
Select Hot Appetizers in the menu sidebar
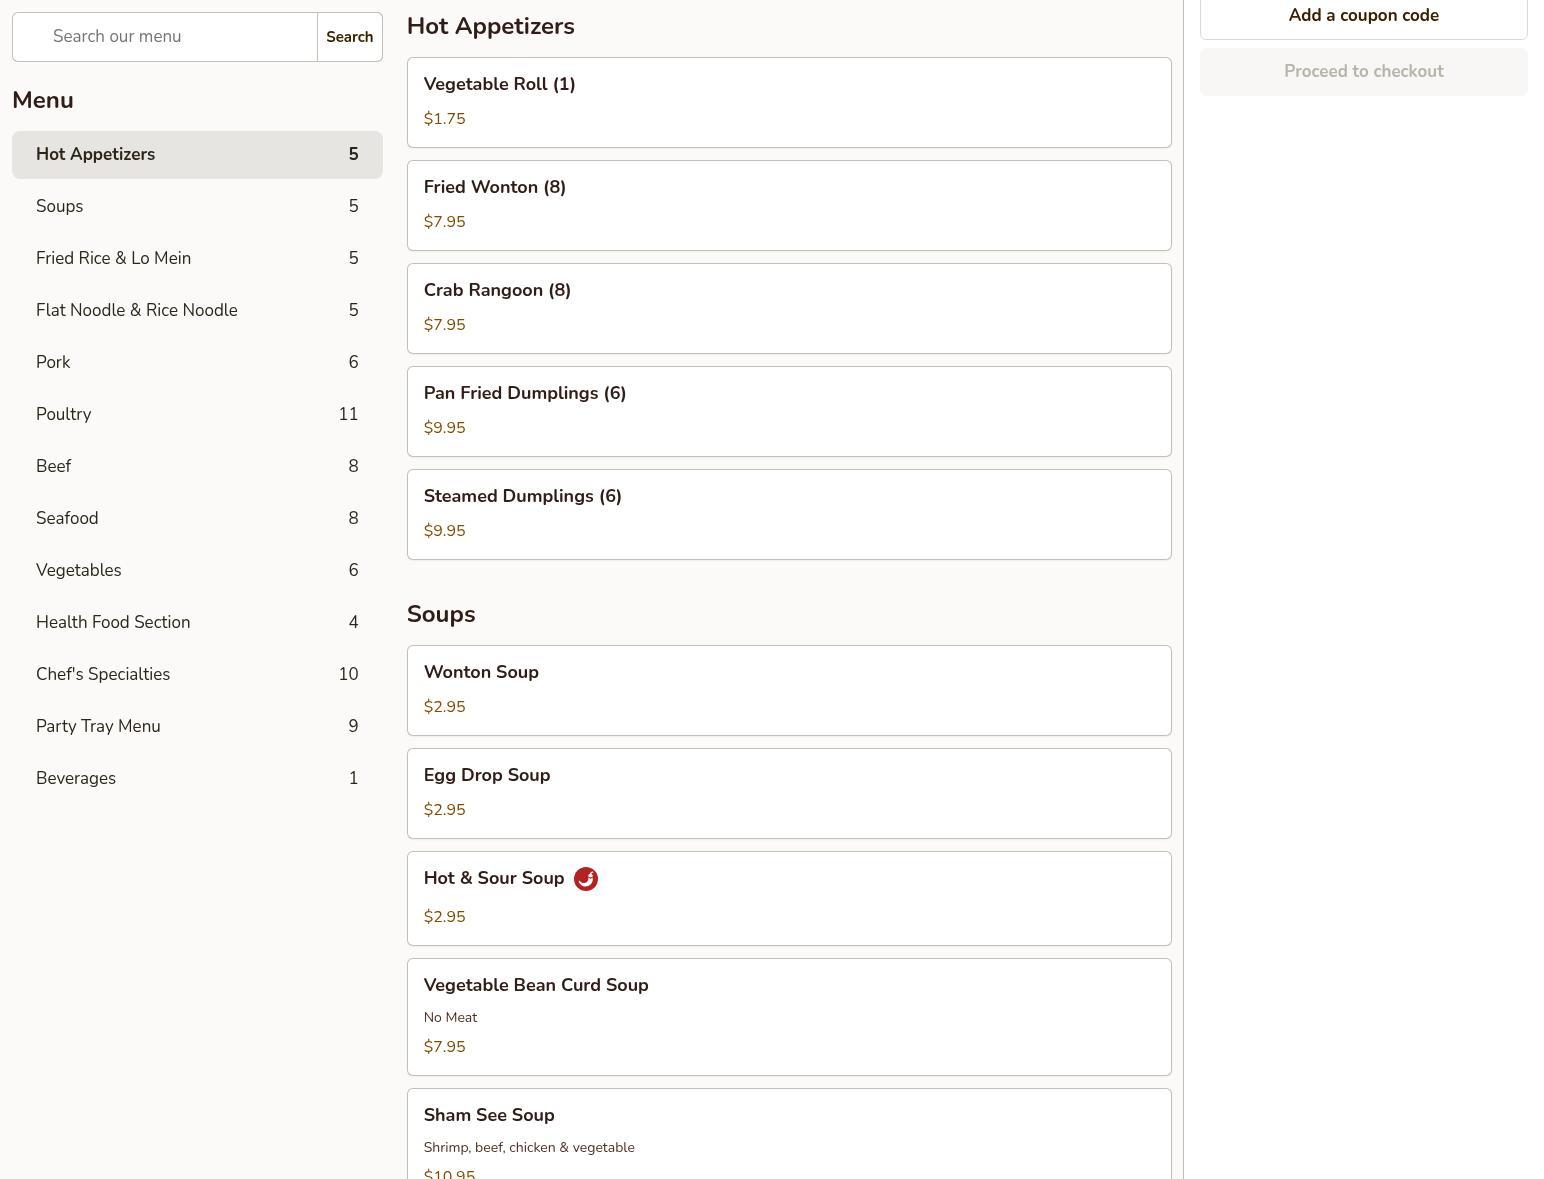pos(197,155)
